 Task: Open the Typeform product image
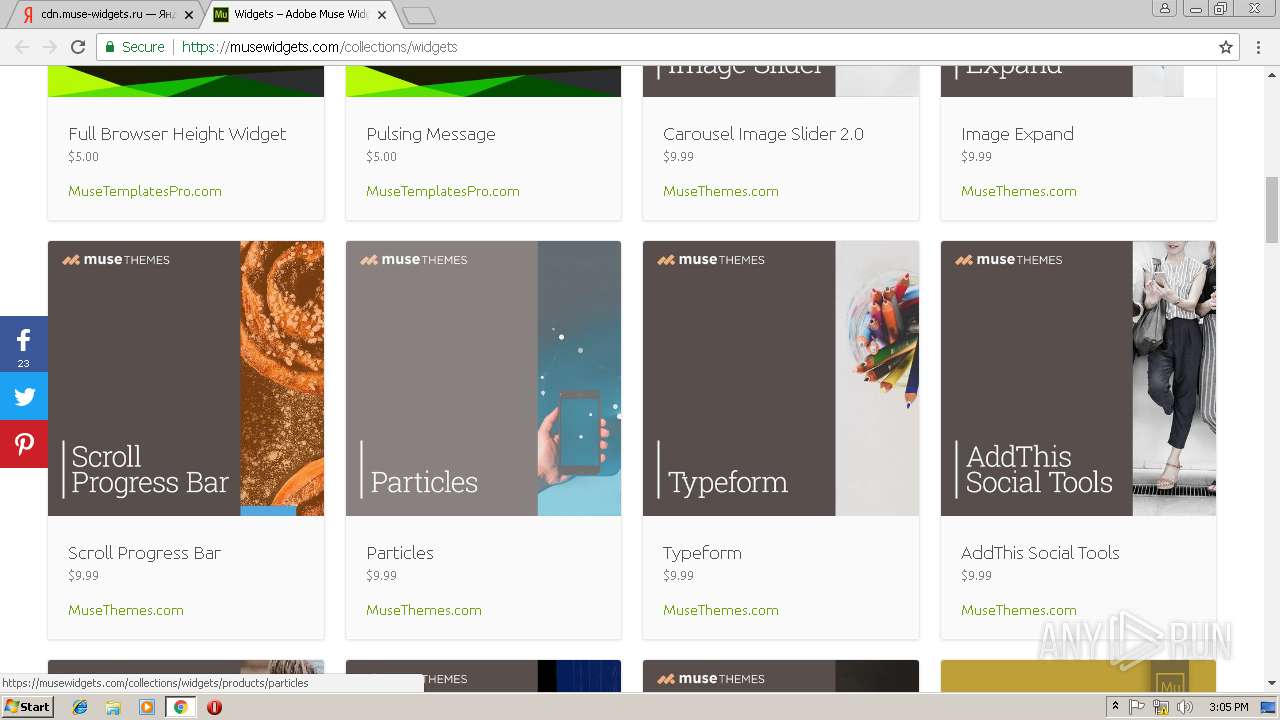click(781, 378)
